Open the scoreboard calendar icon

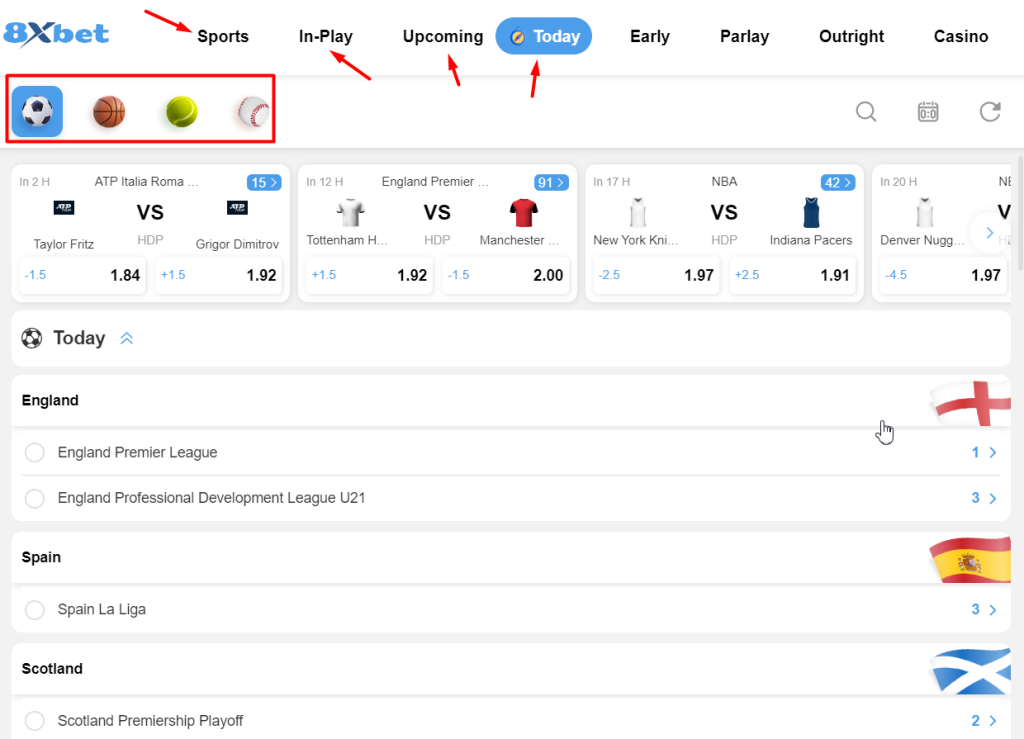928,111
